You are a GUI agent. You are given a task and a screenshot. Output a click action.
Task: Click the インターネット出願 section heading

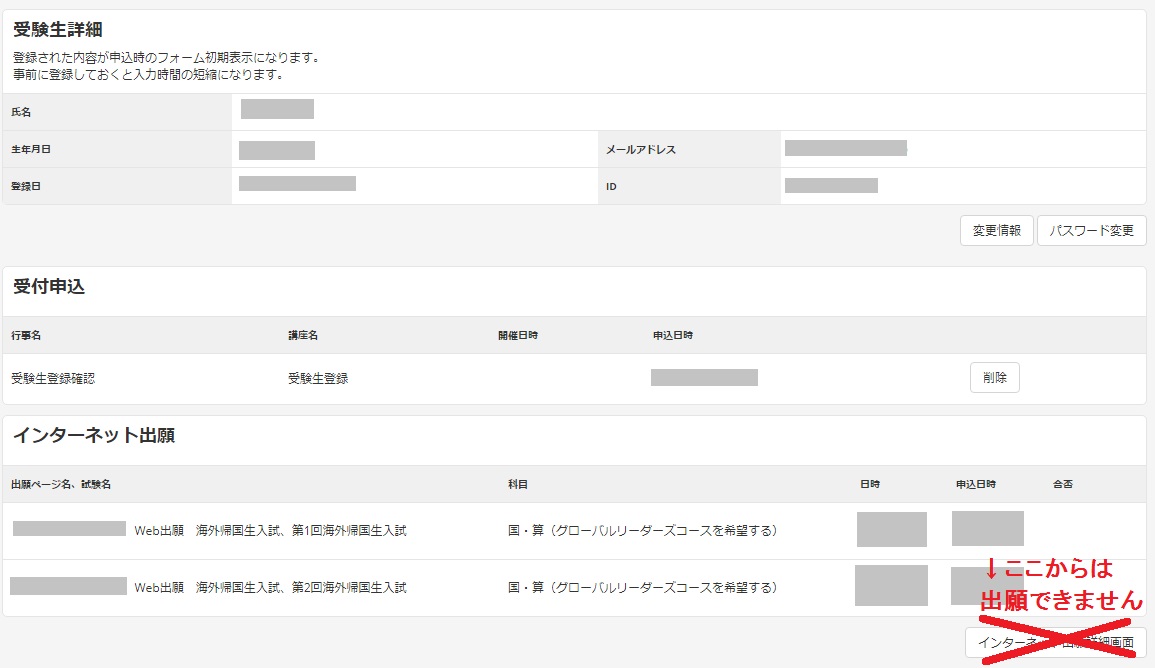pos(94,435)
